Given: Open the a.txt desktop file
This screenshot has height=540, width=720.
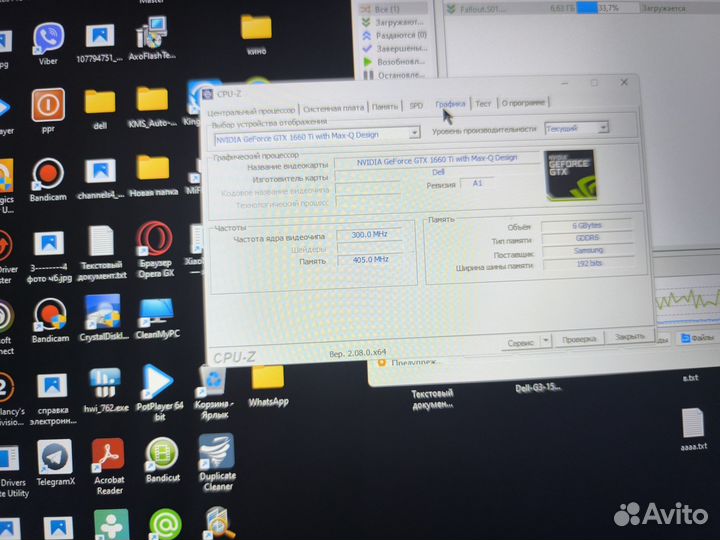Looking at the screenshot, I should click(x=690, y=377).
